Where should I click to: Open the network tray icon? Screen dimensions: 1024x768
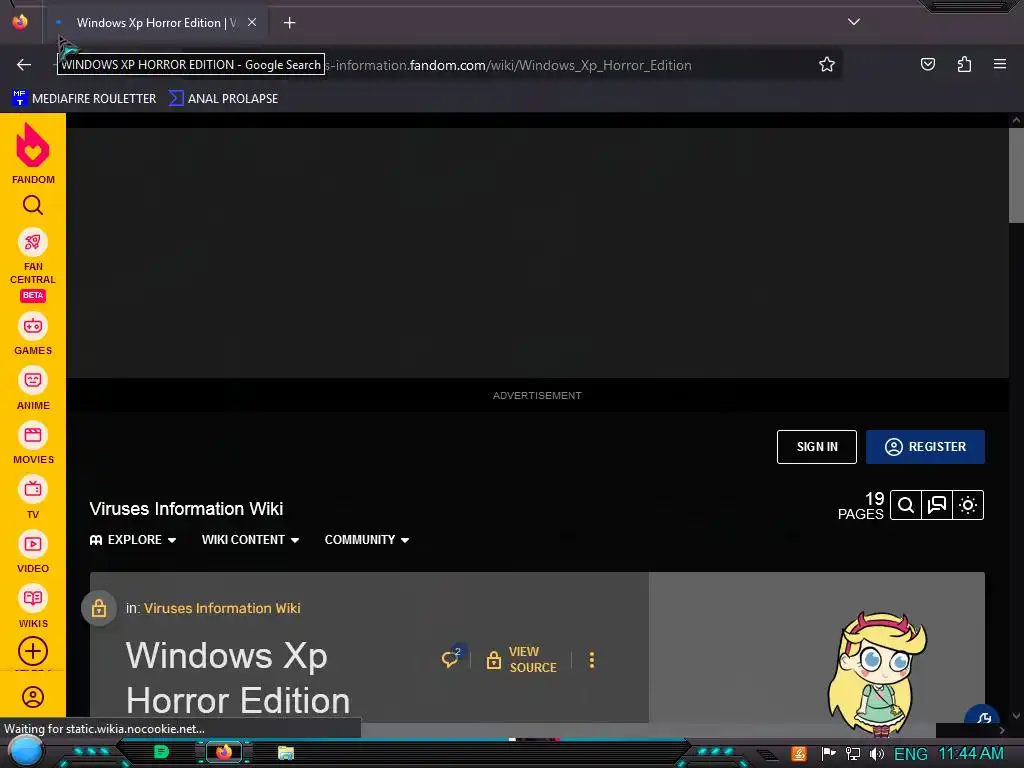pos(853,754)
